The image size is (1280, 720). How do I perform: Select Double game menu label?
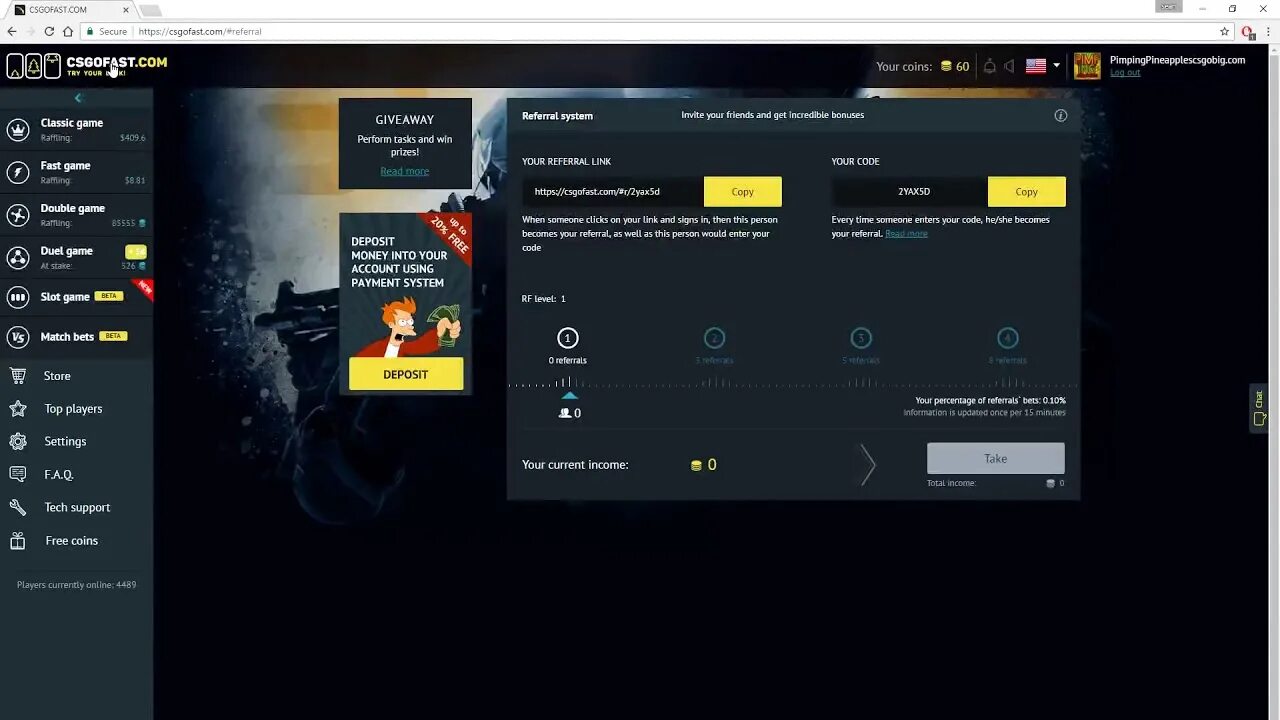coord(73,209)
